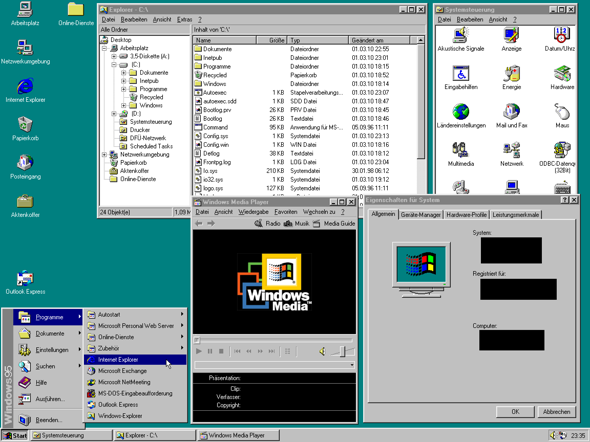Click the Media Player back arrow
Screen dimensions: 590x442
click(x=199, y=223)
